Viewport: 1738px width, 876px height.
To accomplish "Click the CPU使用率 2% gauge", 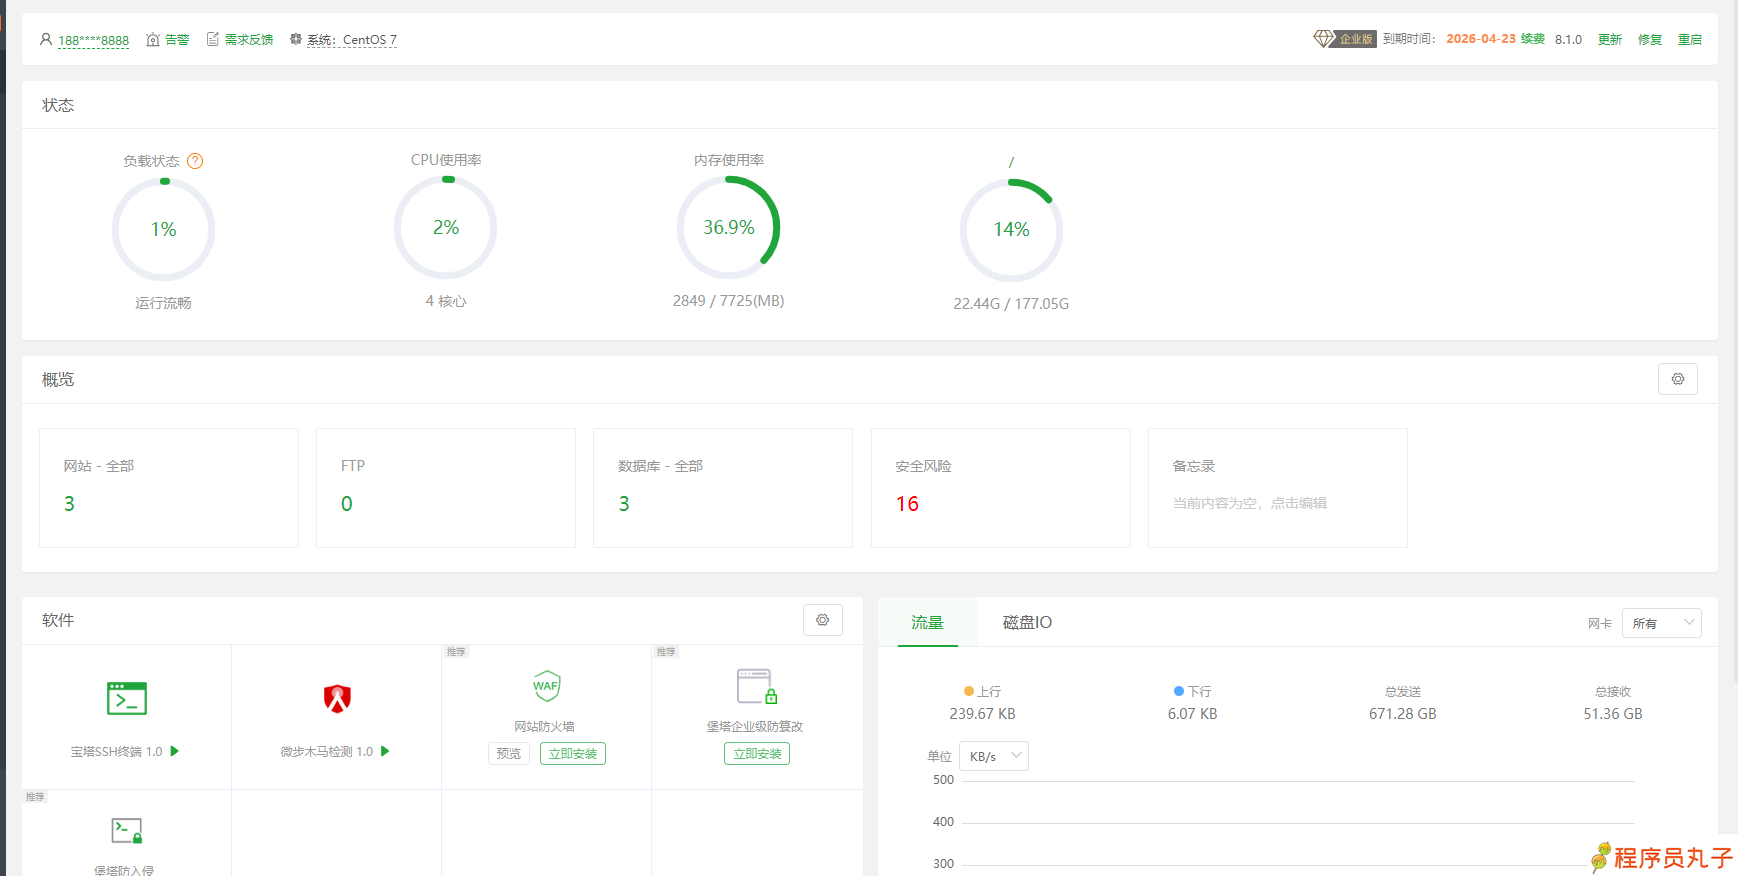I will (446, 228).
